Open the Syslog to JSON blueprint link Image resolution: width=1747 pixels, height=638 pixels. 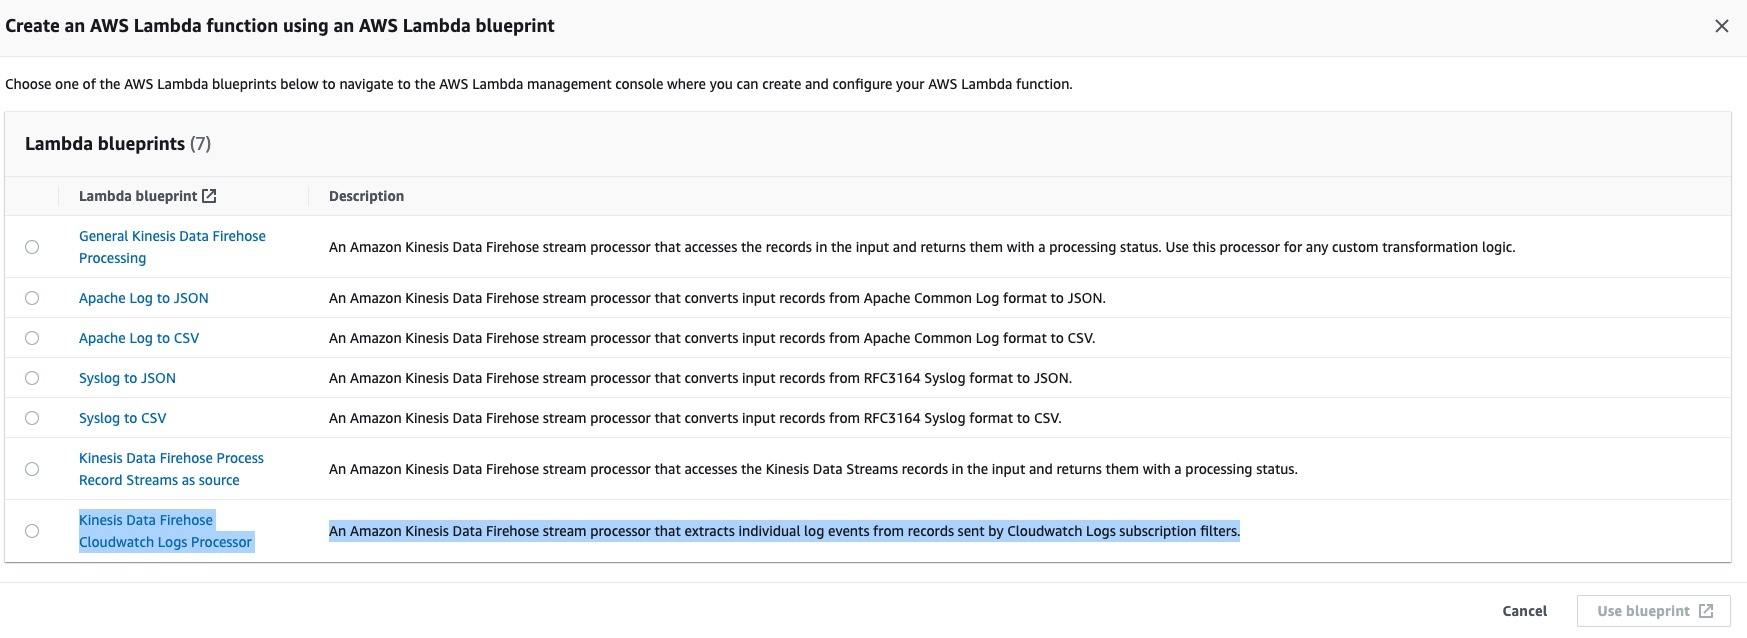[x=127, y=378]
